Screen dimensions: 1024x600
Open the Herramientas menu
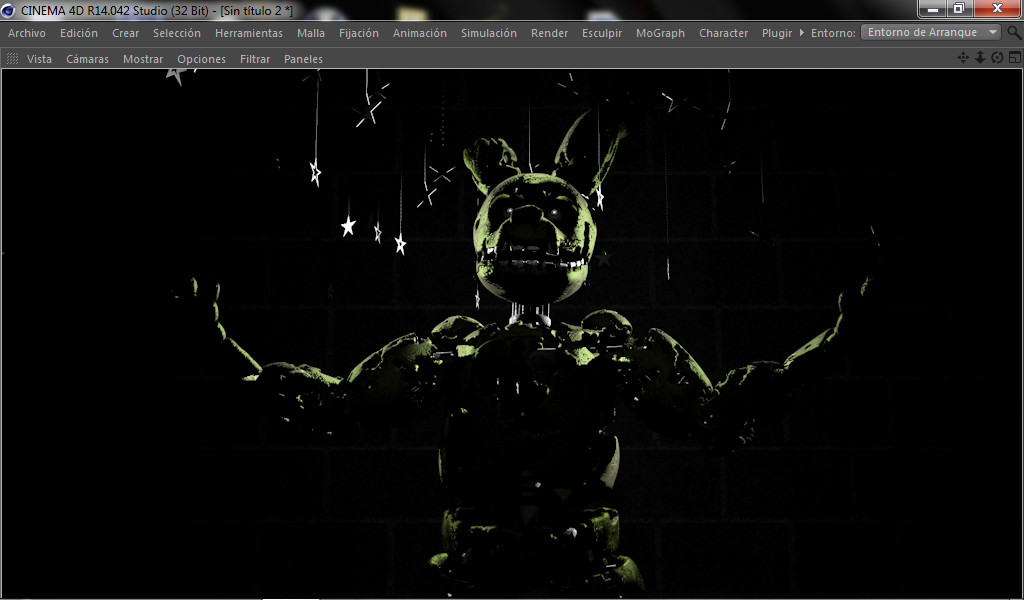[x=249, y=33]
